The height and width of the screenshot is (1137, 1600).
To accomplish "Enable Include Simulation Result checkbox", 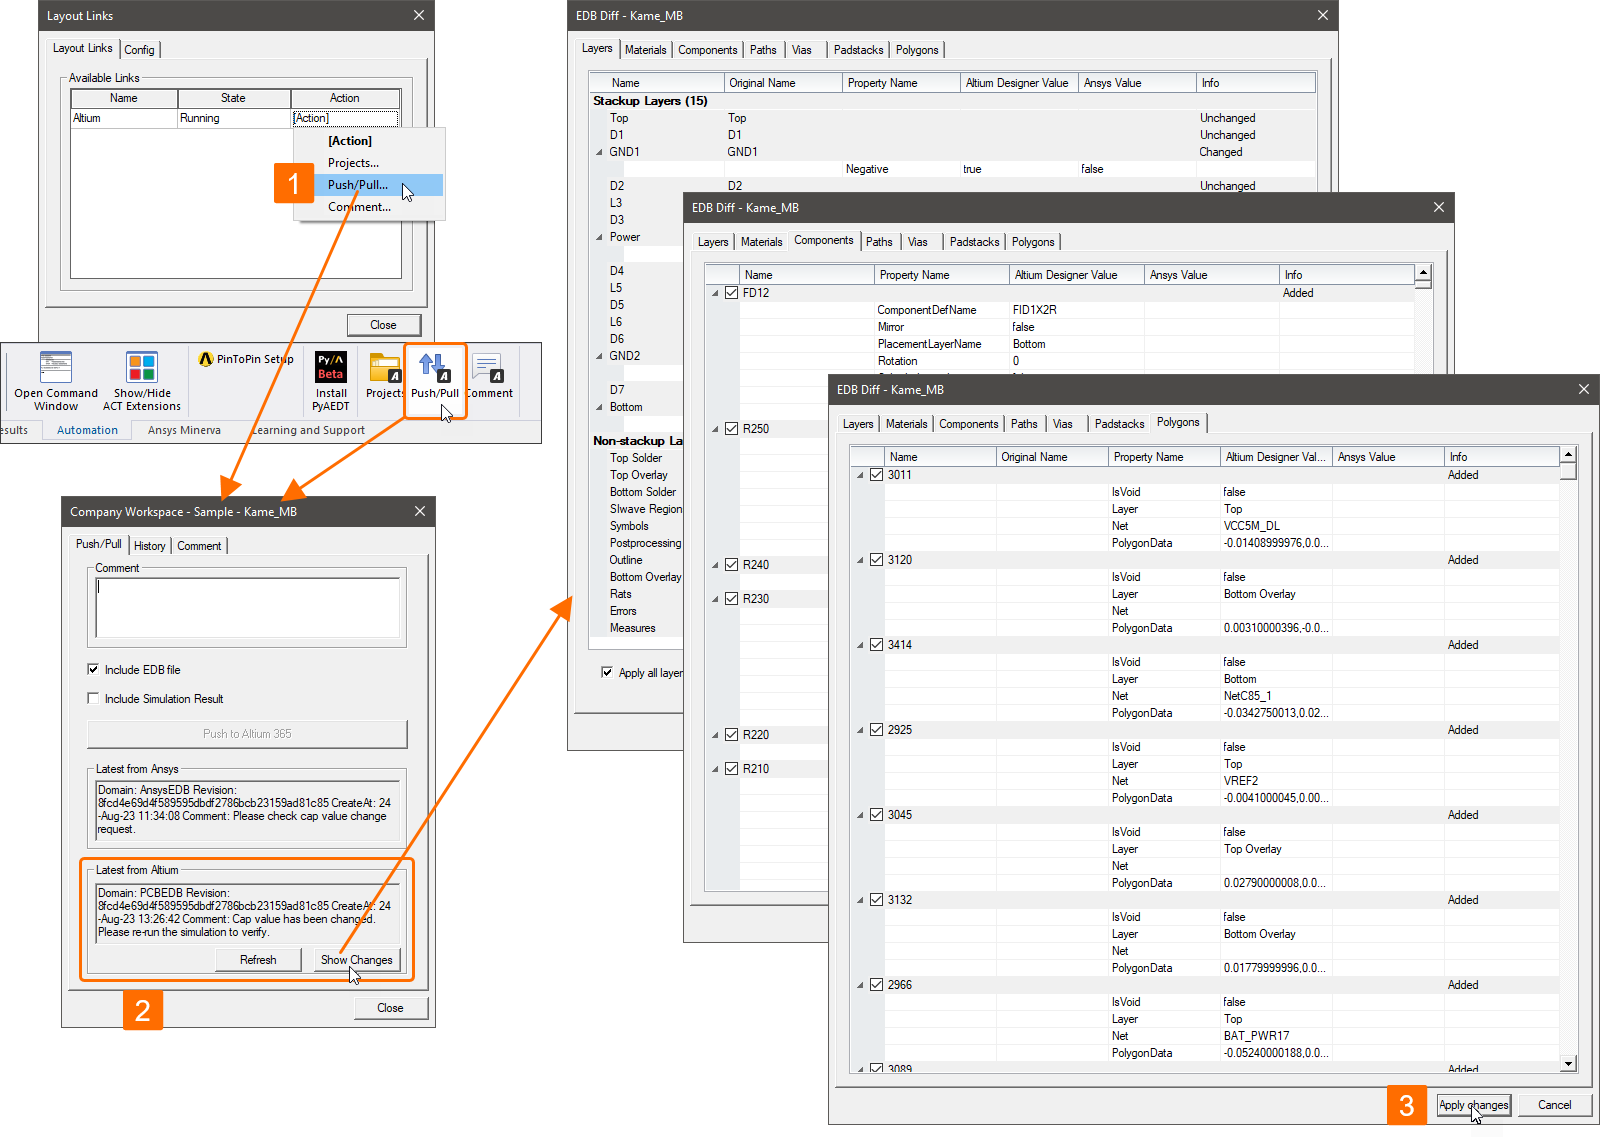I will point(93,698).
